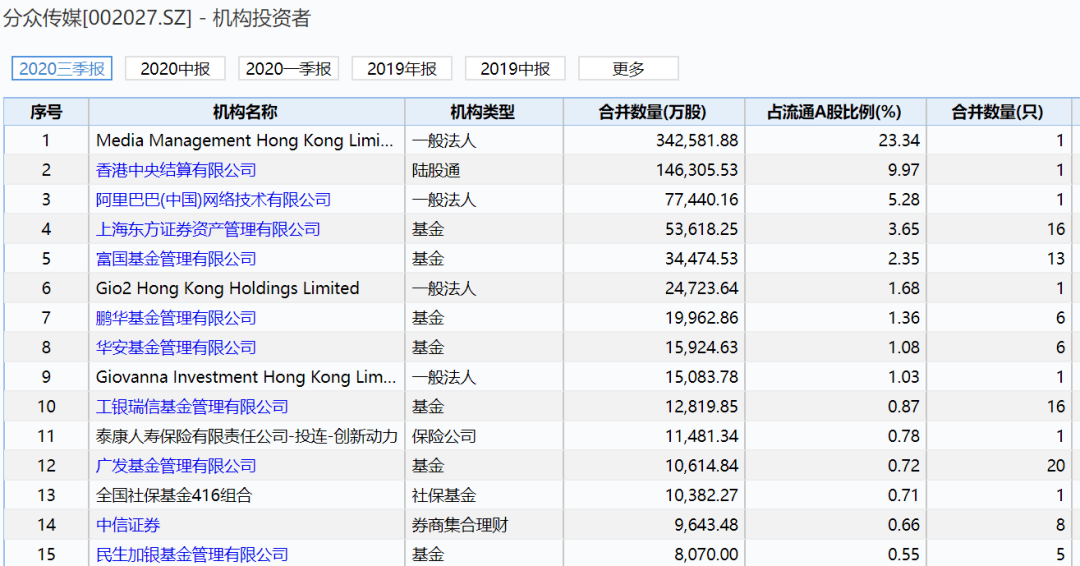Open the 2020一季报 report tab
The image size is (1080, 566).
289,69
